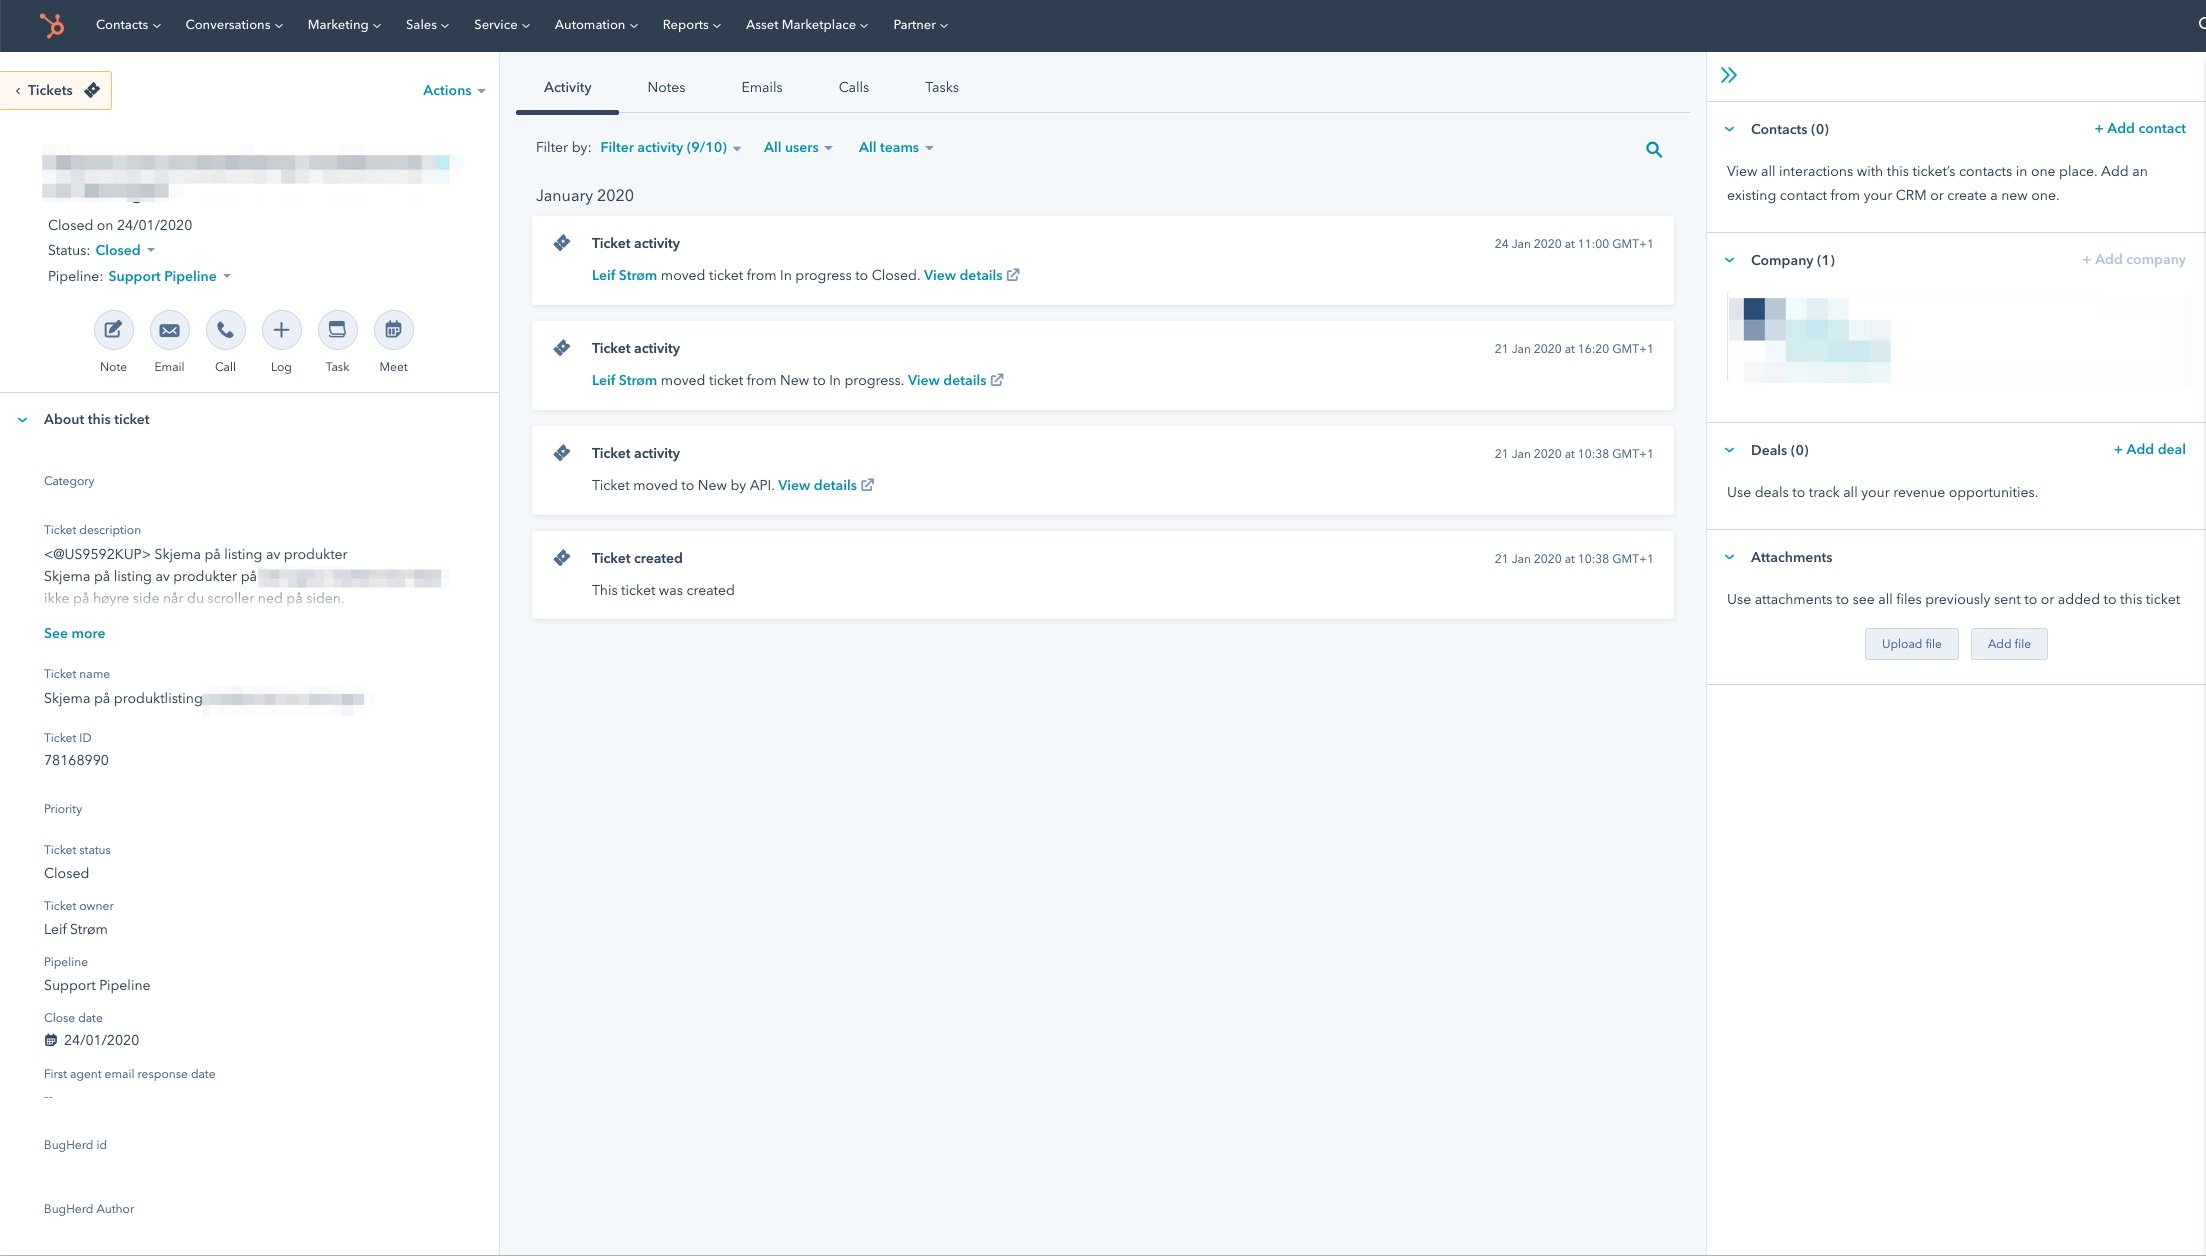
Task: Collapse the Company (1) section
Action: point(1729,260)
